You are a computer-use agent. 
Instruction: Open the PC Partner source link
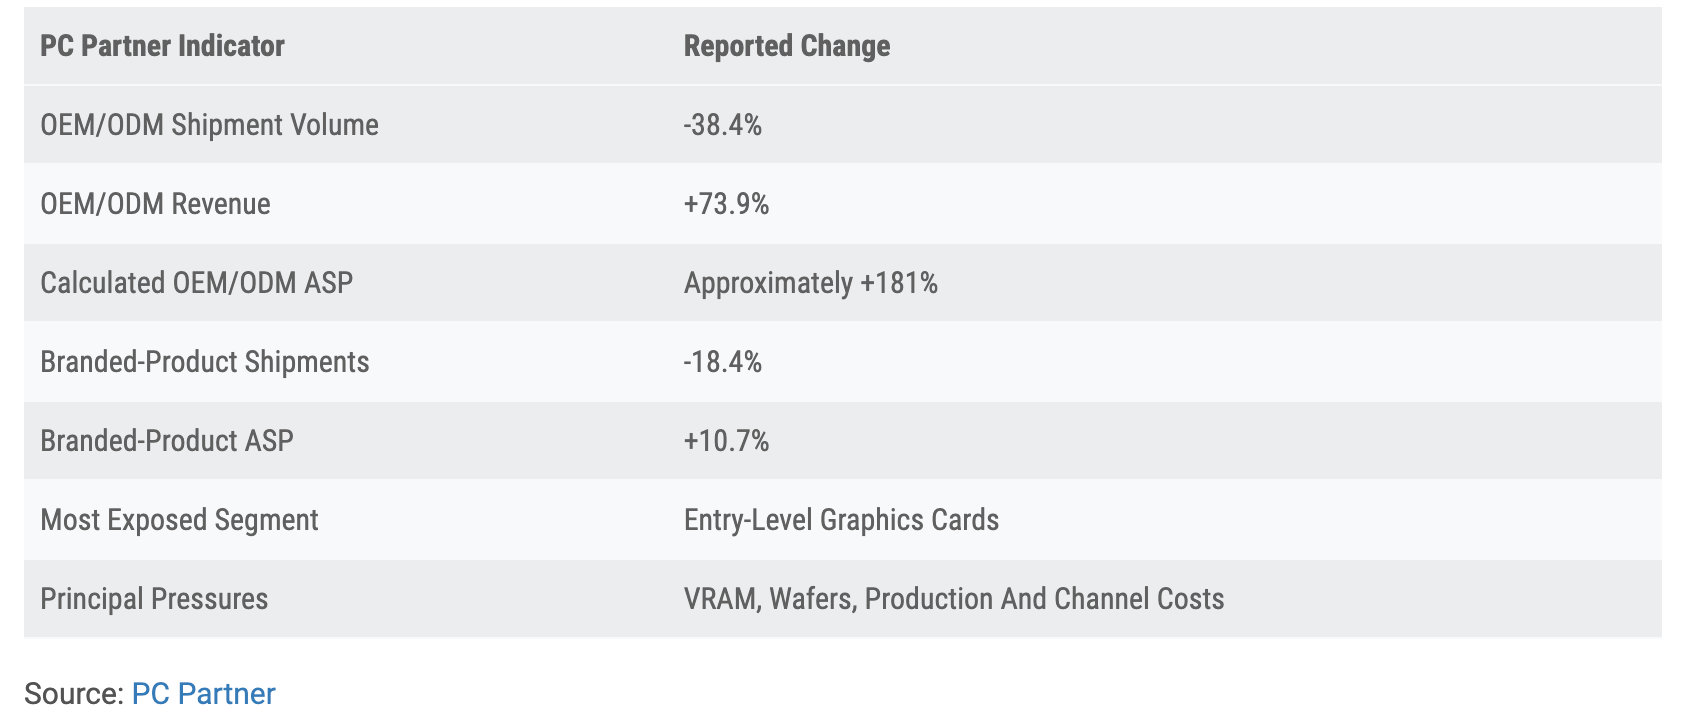pyautogui.click(x=203, y=693)
